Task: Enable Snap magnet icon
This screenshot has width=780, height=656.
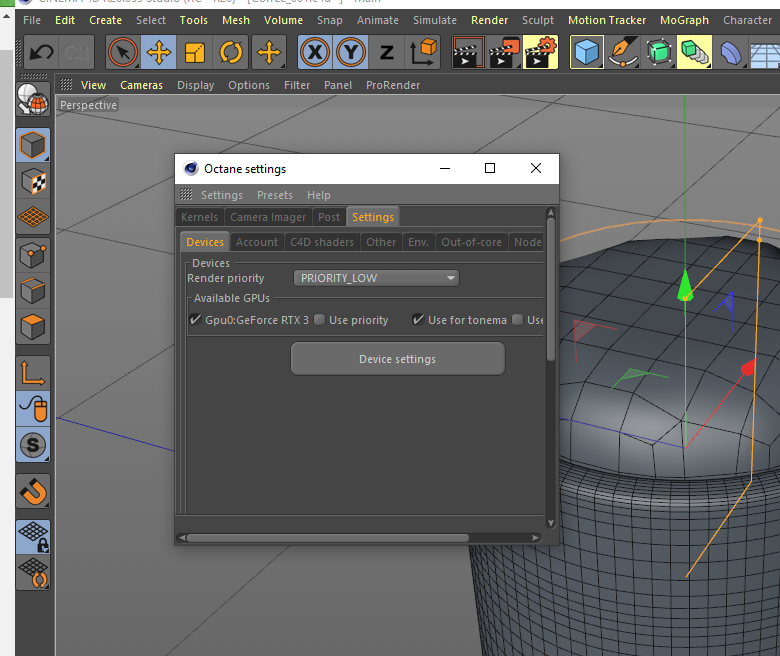Action: coord(33,491)
